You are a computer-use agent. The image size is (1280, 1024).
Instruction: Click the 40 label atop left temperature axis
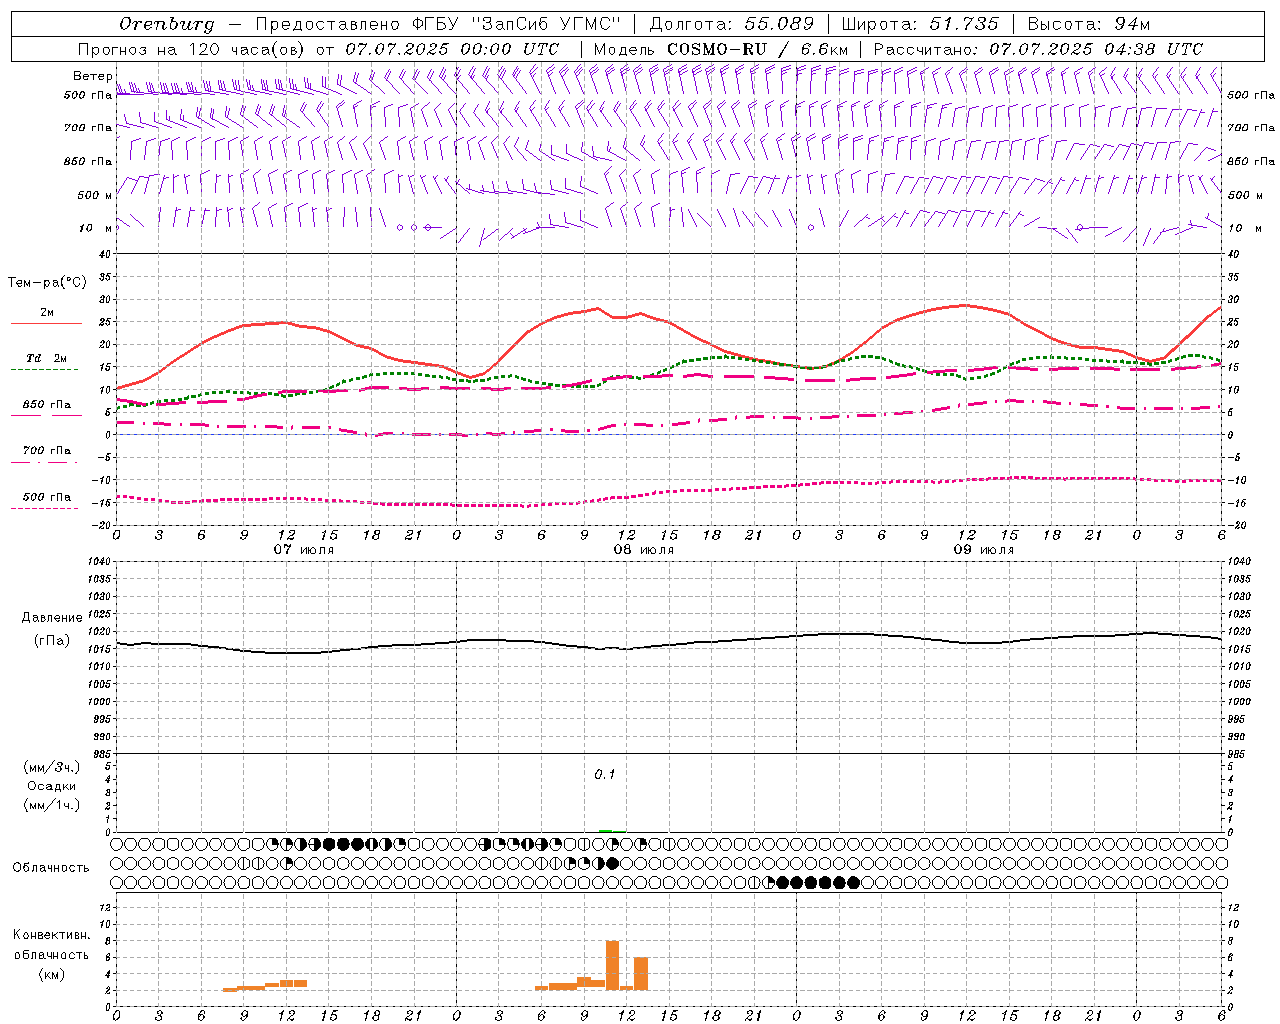pos(105,254)
